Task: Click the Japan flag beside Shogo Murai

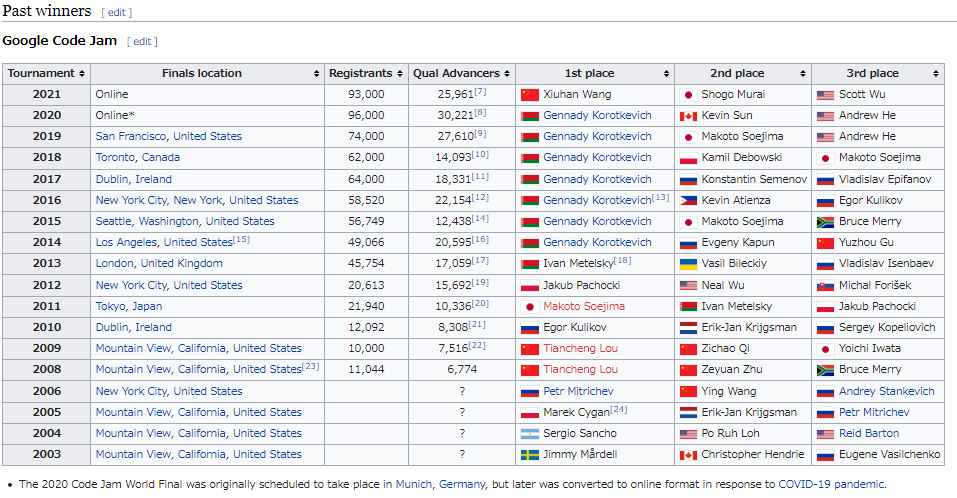Action: click(688, 95)
